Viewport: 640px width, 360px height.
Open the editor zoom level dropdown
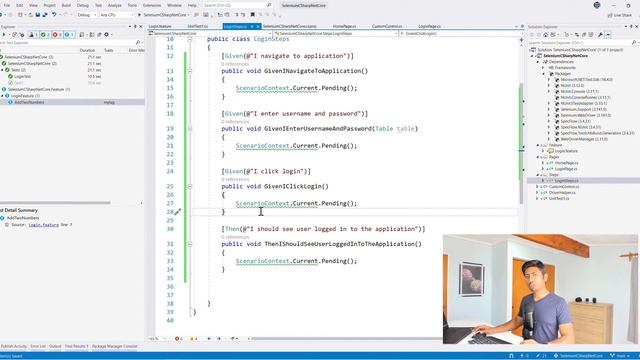(x=157, y=339)
